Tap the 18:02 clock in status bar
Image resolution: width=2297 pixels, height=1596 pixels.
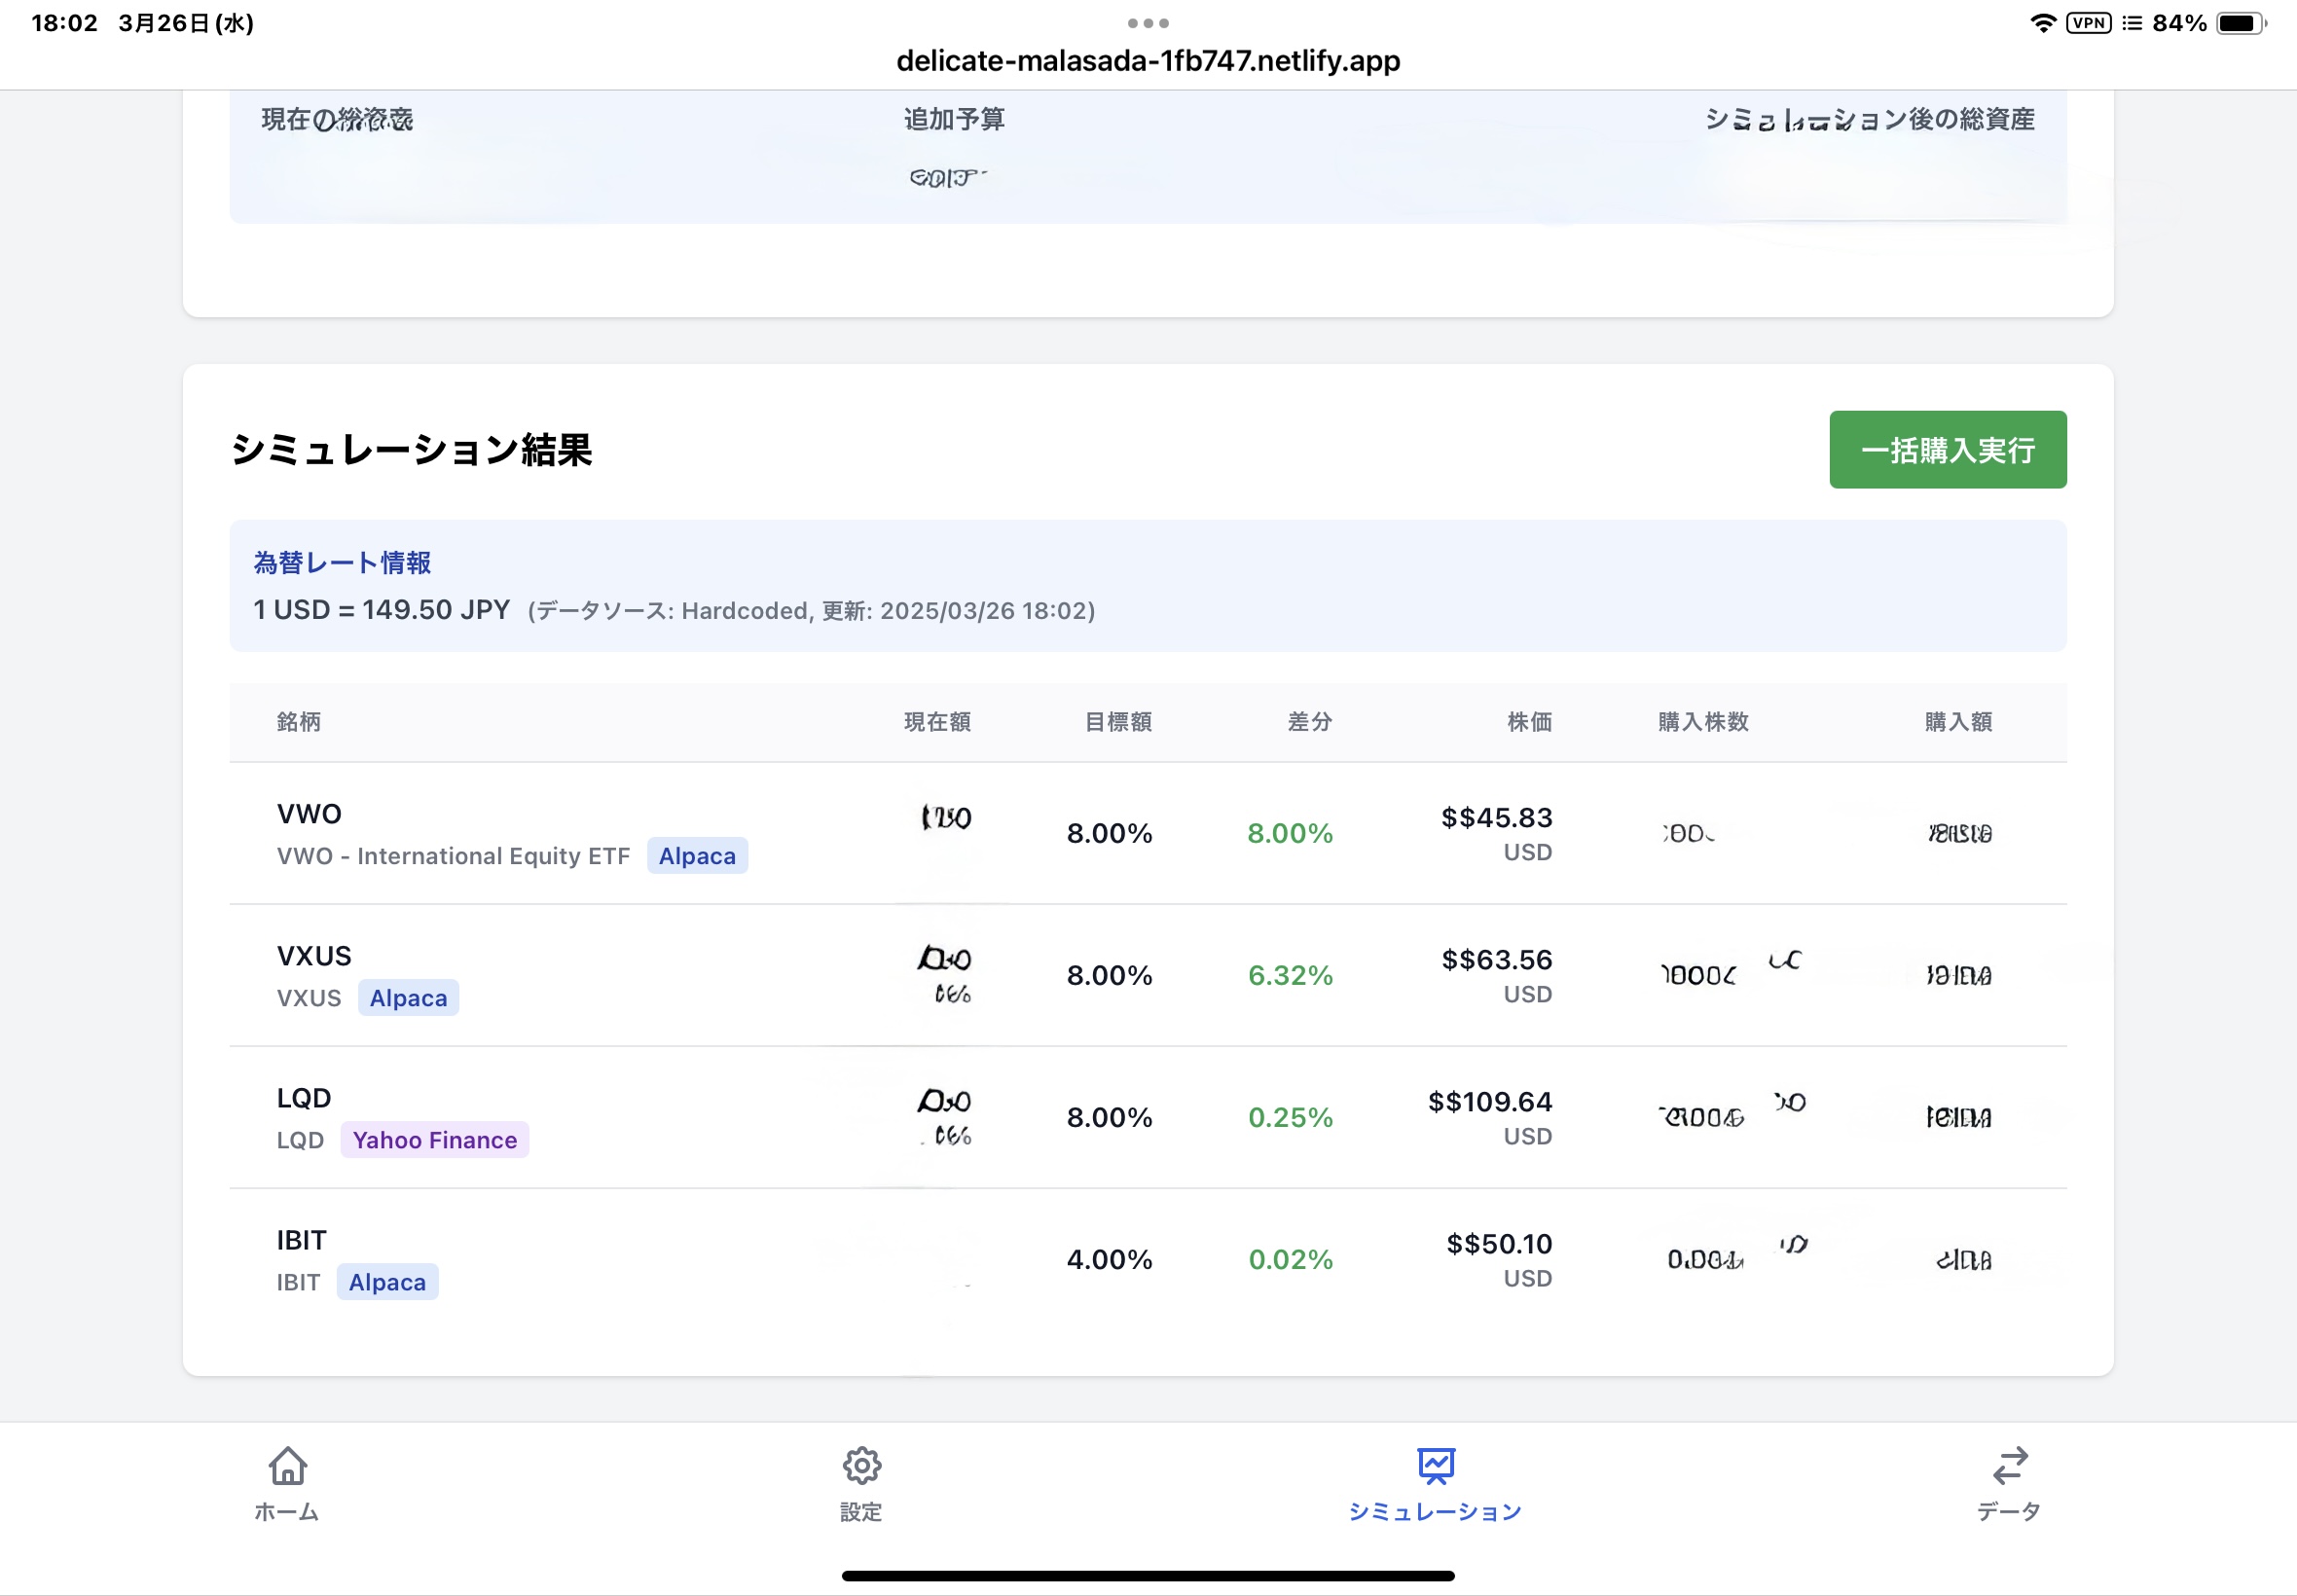pos(64,23)
